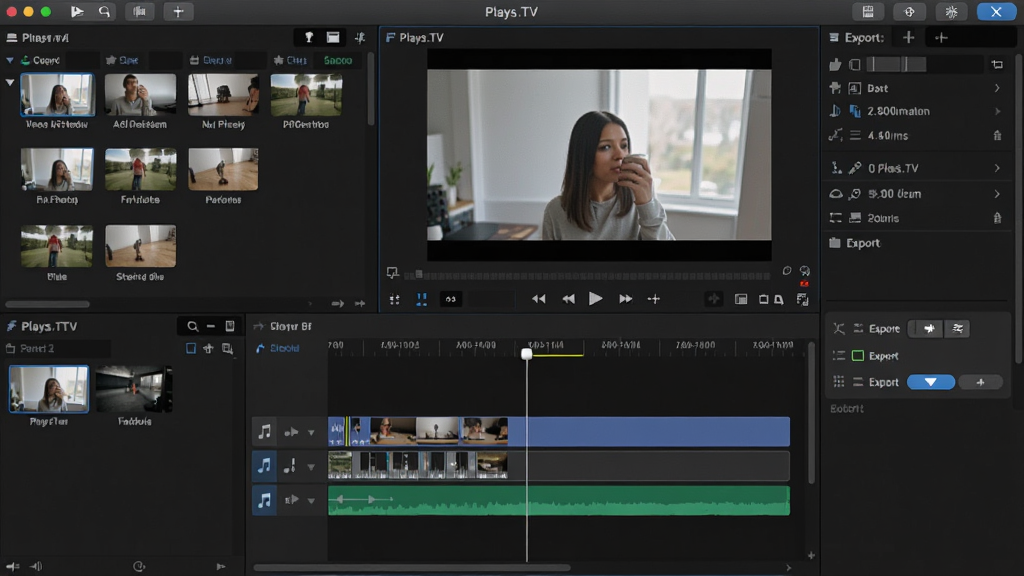Click the trash icon in Plays.TTV panel

coord(230,326)
